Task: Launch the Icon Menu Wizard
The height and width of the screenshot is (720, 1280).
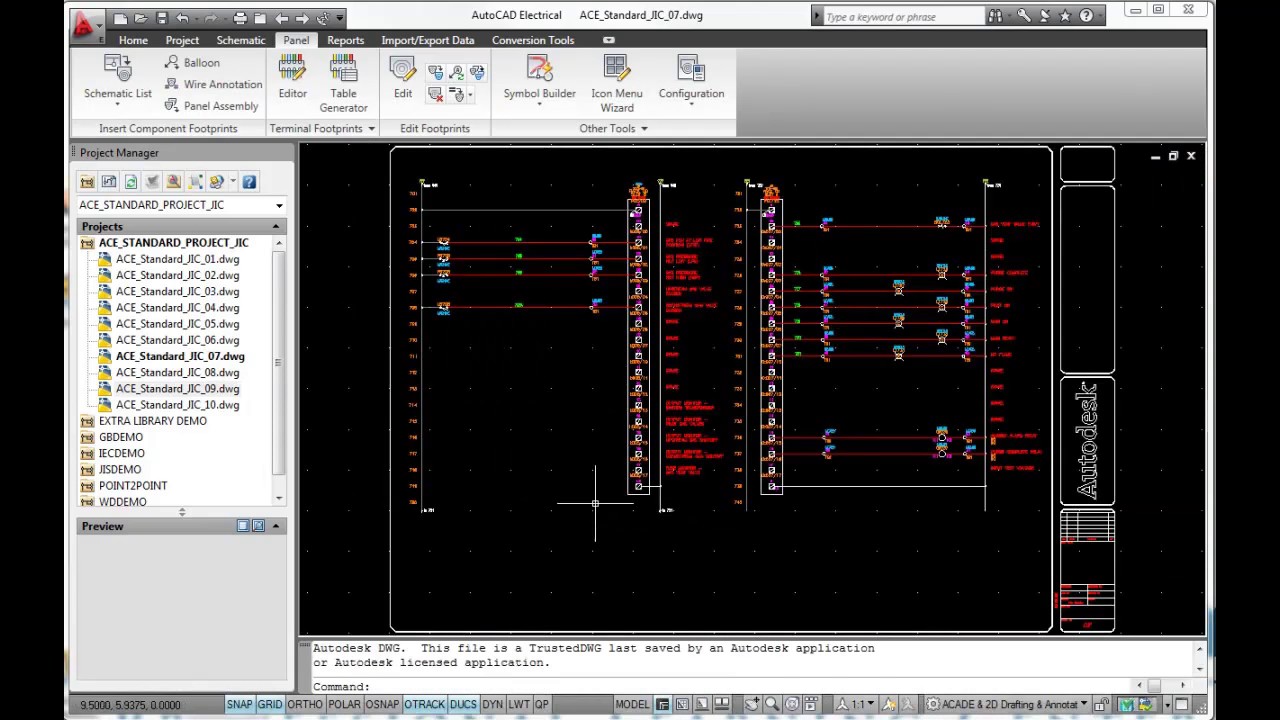Action: (x=617, y=83)
